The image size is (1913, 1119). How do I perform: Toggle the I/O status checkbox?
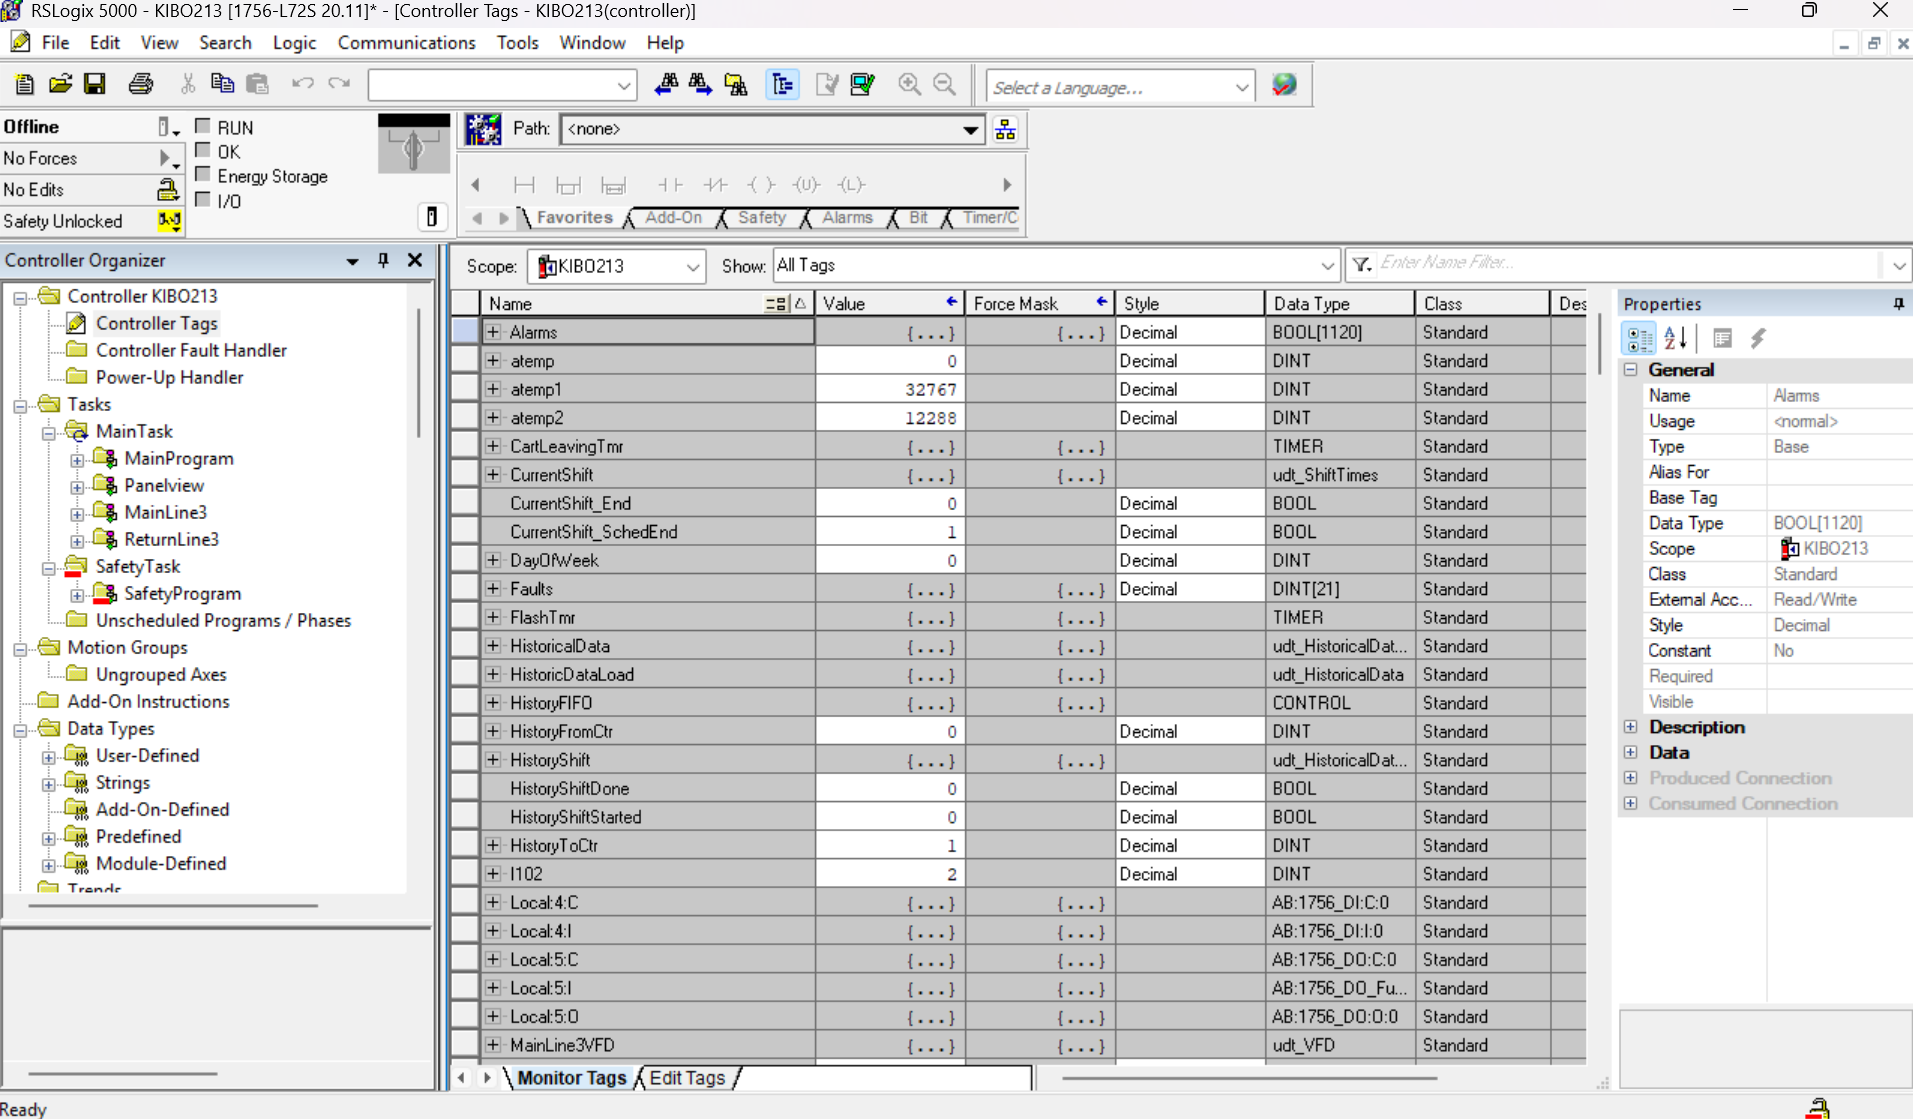[x=203, y=200]
